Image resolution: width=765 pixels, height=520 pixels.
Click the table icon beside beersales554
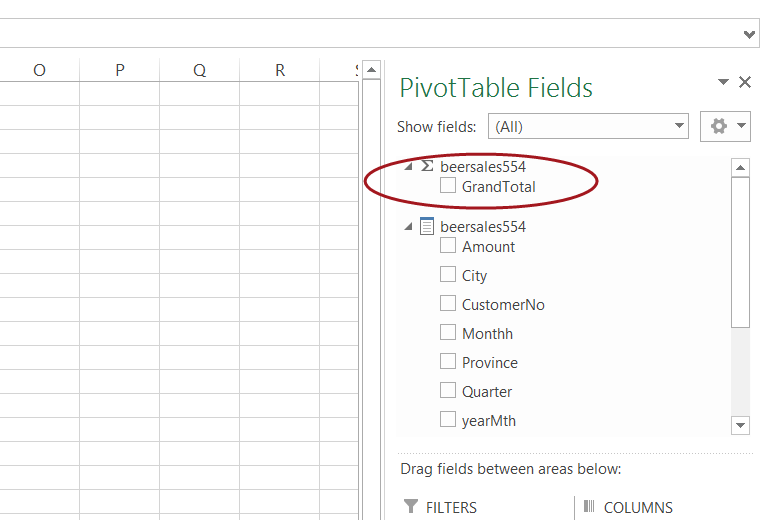(427, 227)
